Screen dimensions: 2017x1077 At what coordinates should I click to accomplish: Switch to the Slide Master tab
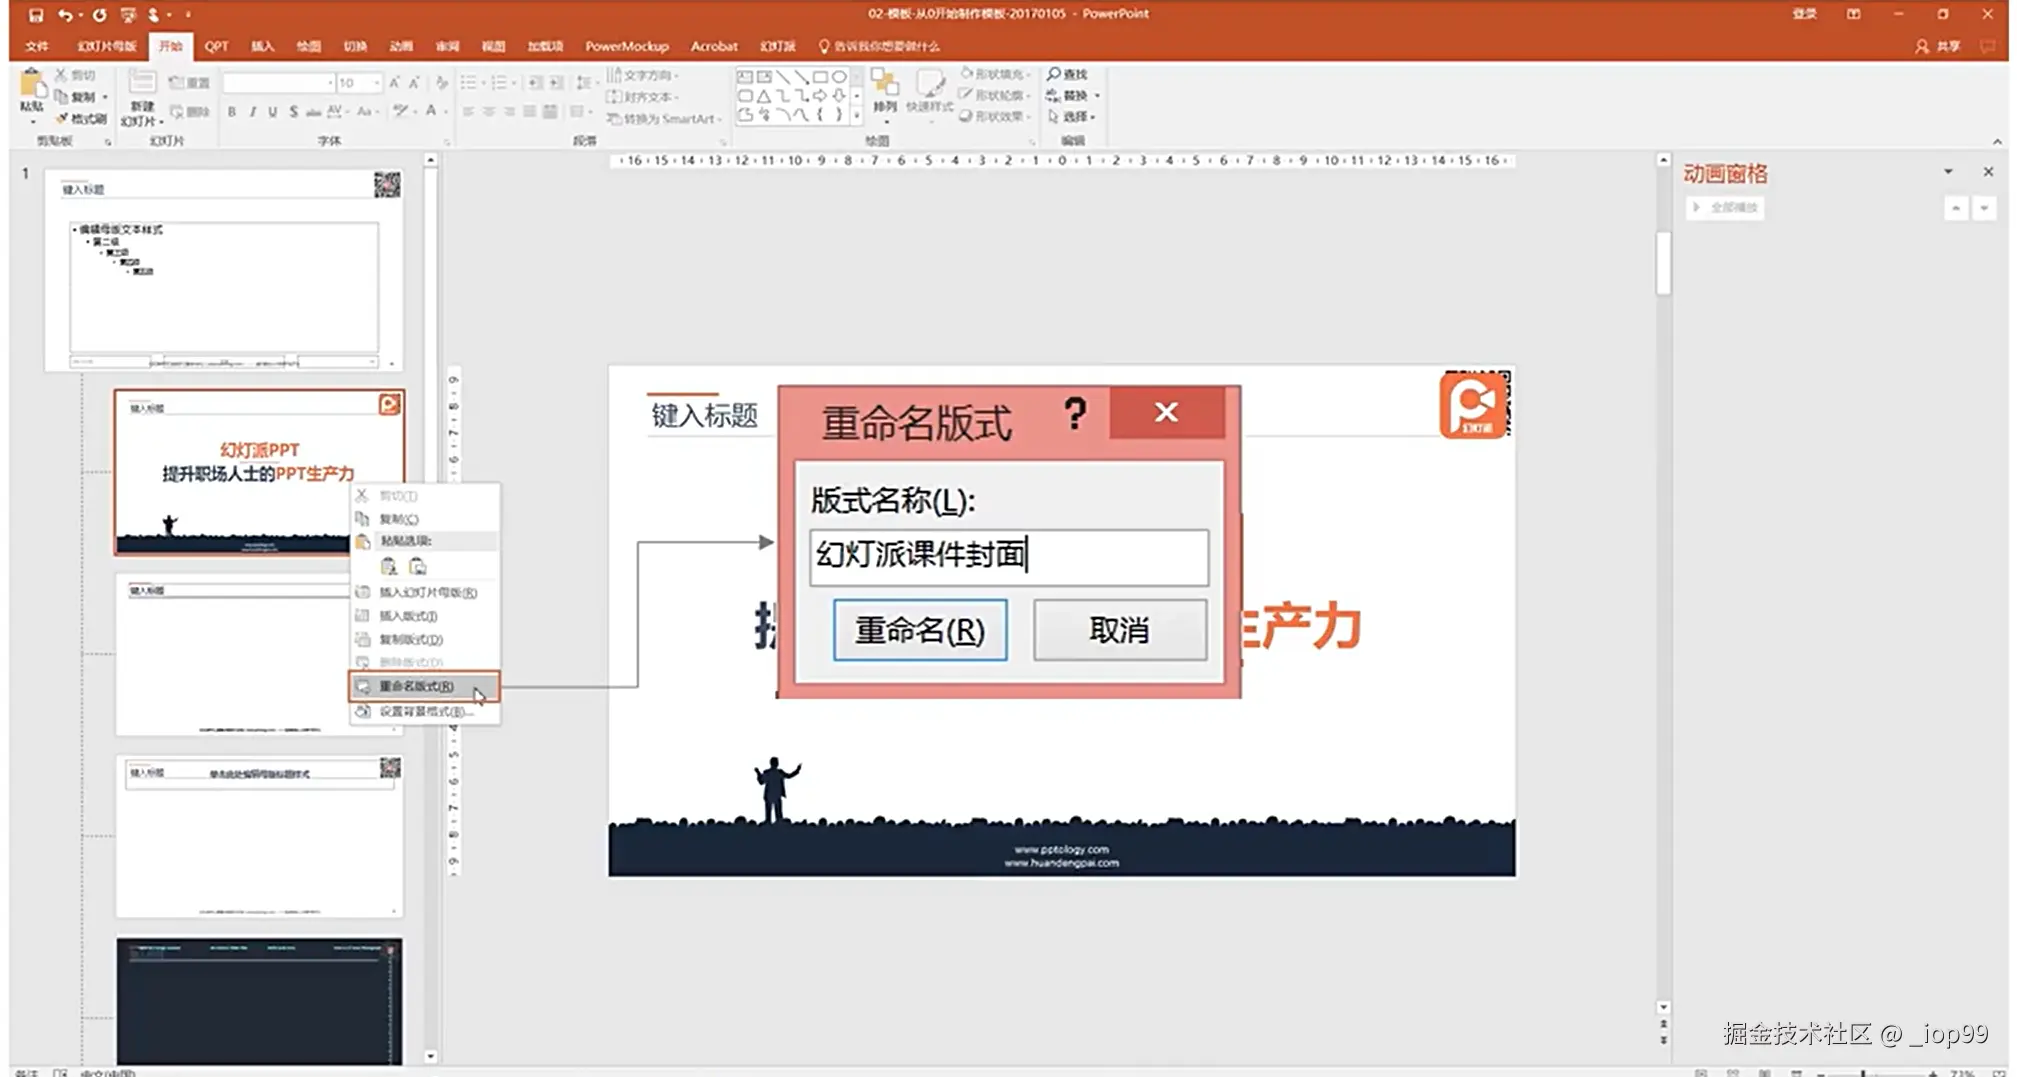click(107, 46)
